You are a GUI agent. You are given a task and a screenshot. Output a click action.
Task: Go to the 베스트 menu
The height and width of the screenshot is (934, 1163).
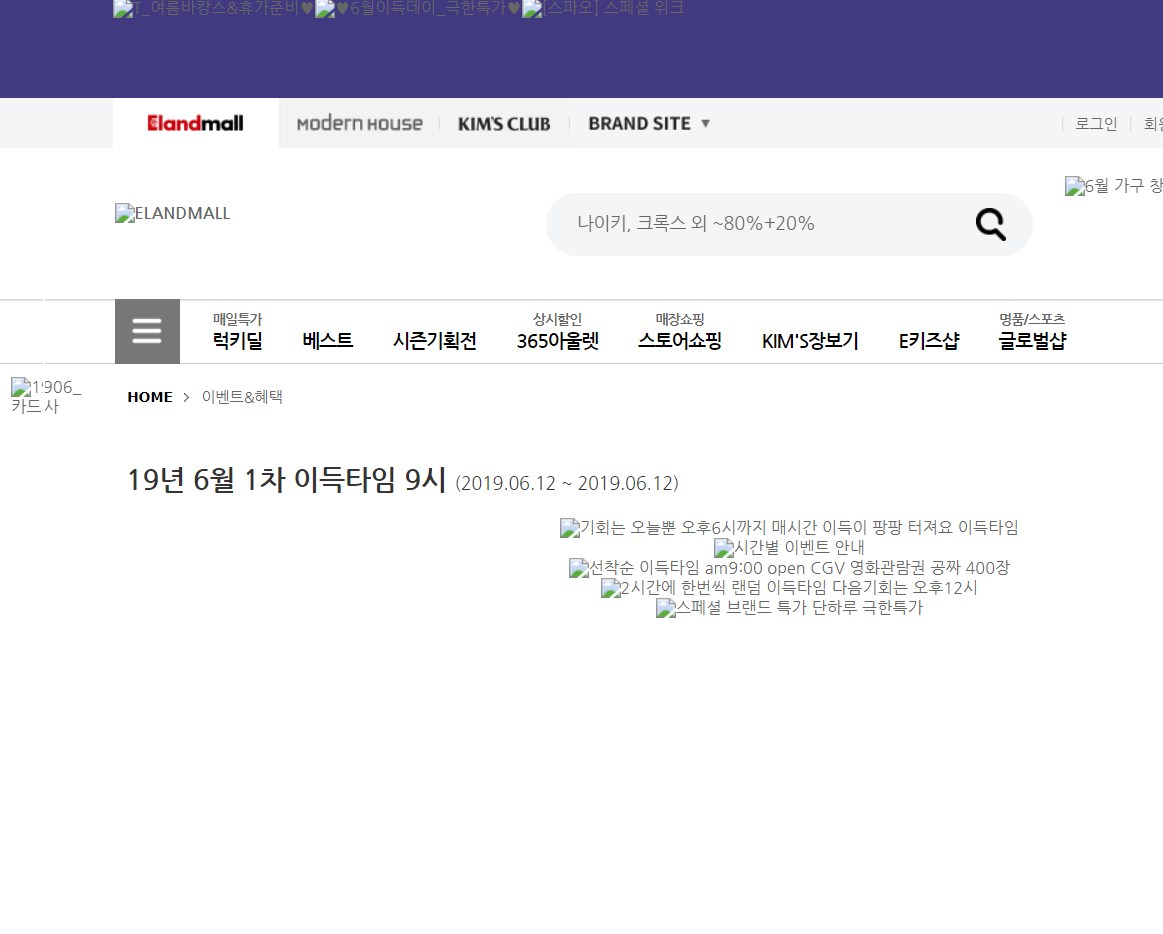pos(328,340)
